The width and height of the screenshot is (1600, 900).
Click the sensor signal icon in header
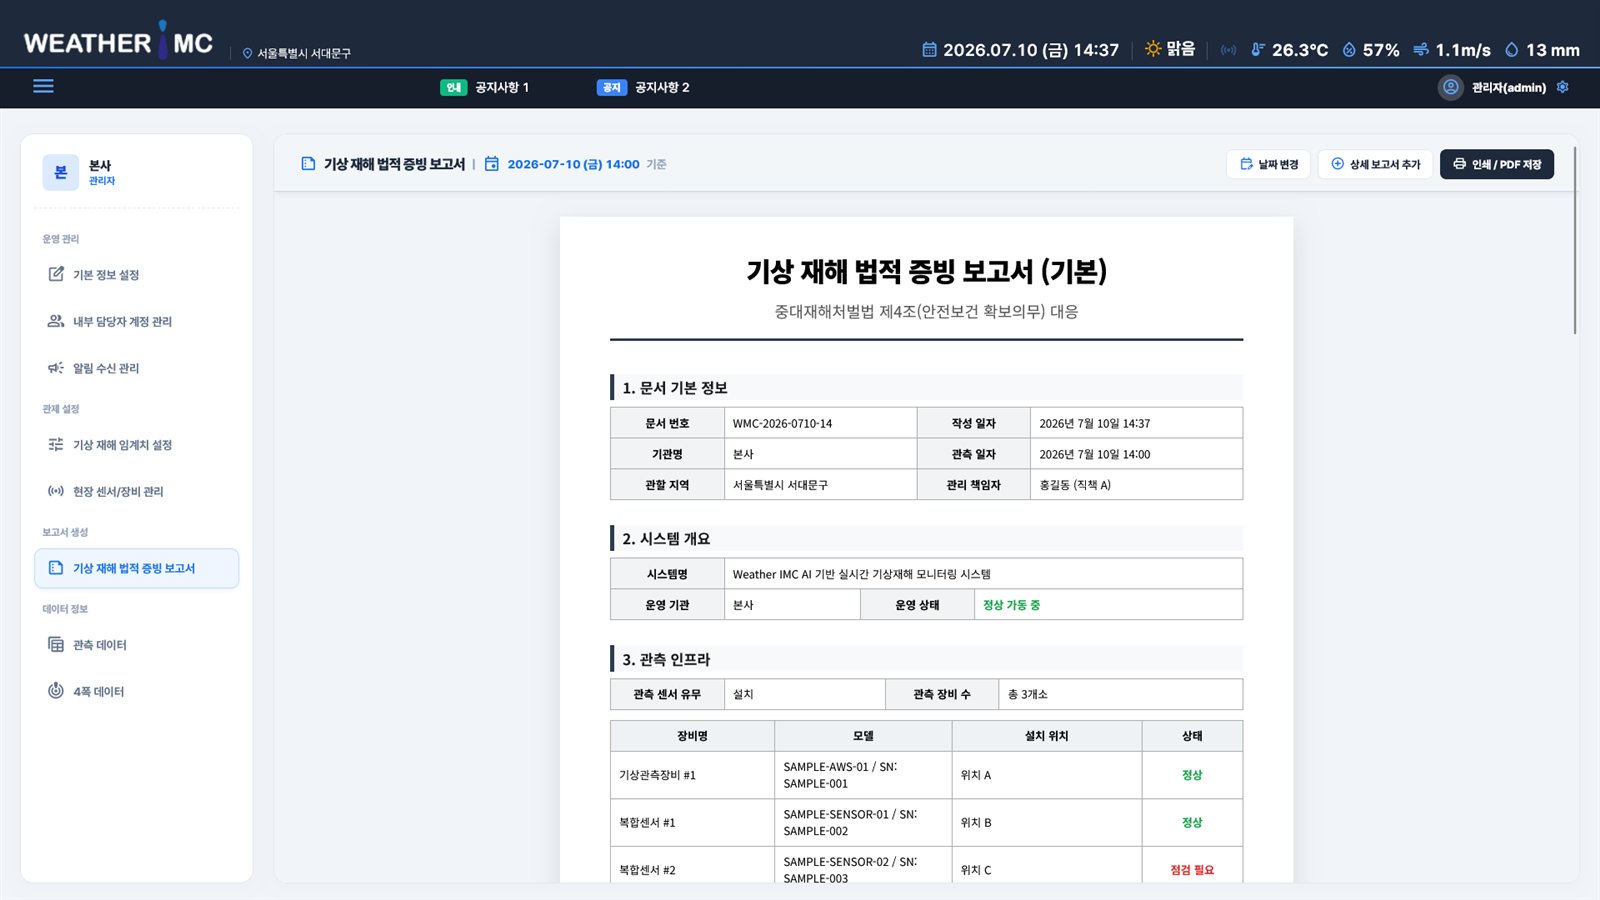point(1228,49)
